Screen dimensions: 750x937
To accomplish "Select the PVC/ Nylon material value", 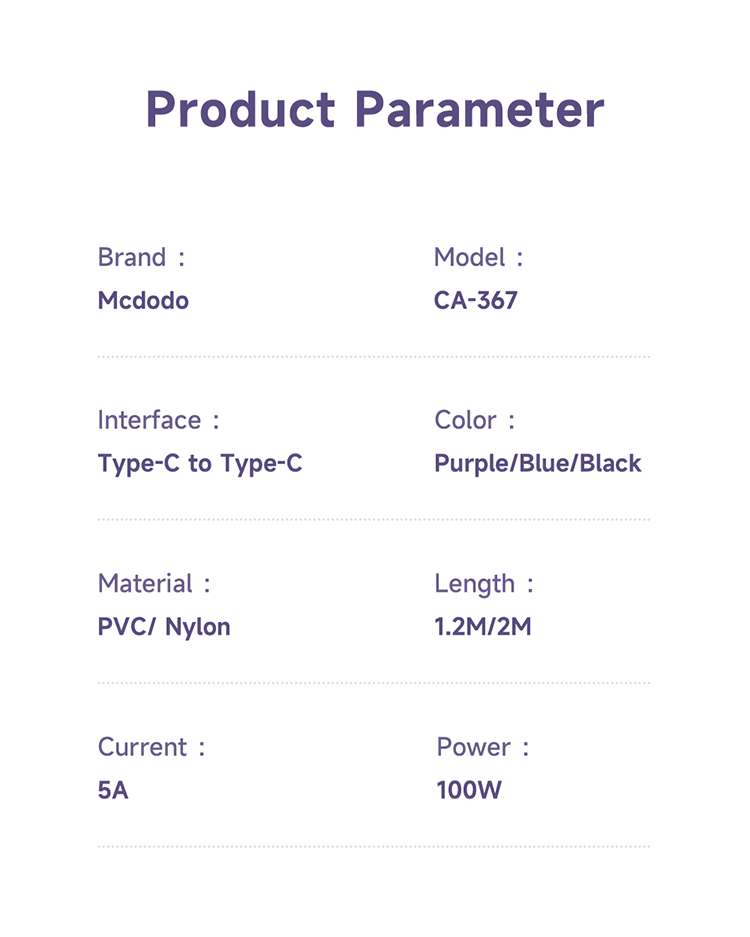I will [164, 628].
